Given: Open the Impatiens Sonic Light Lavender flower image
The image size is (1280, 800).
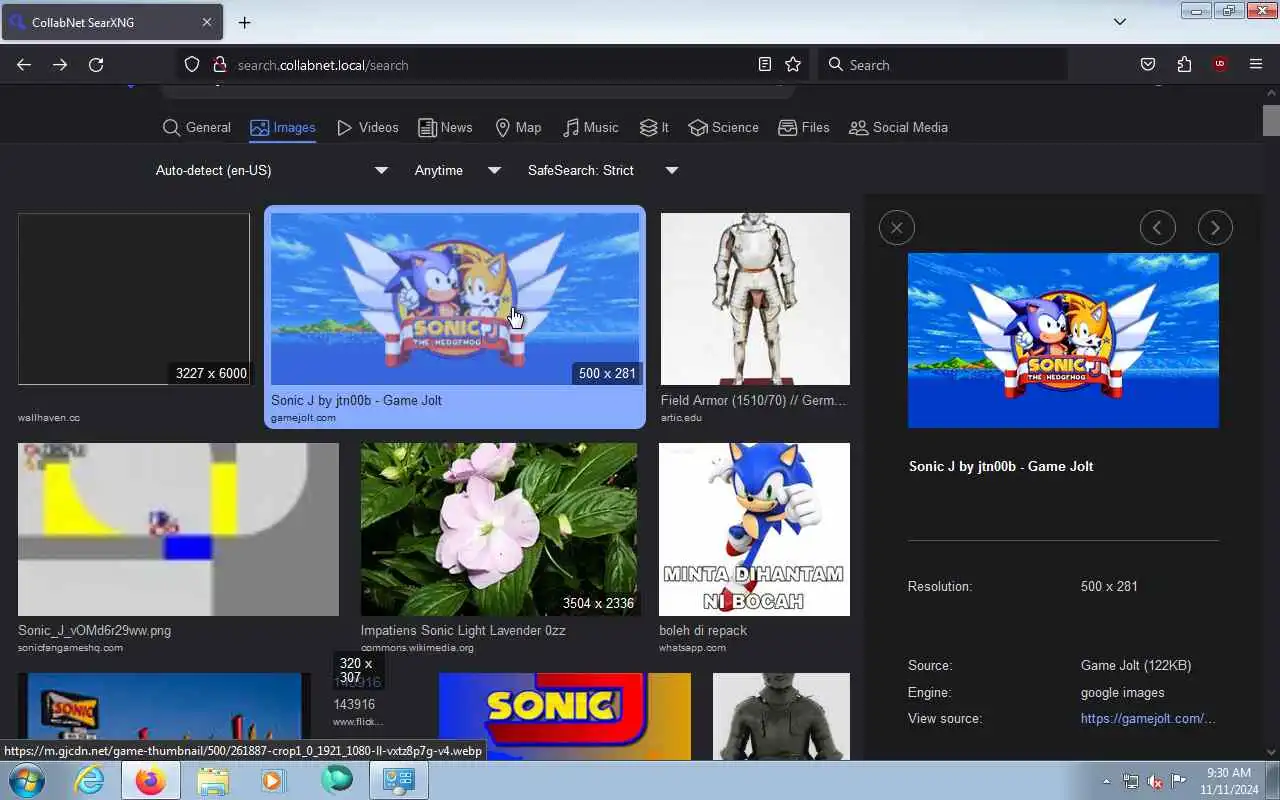Looking at the screenshot, I should [499, 530].
